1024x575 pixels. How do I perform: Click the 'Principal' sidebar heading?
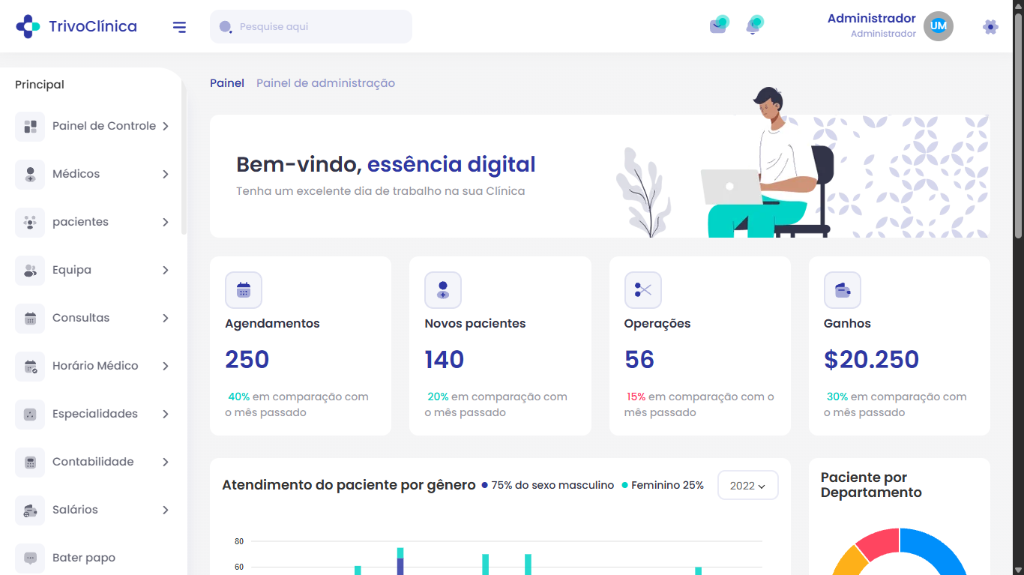coord(40,84)
